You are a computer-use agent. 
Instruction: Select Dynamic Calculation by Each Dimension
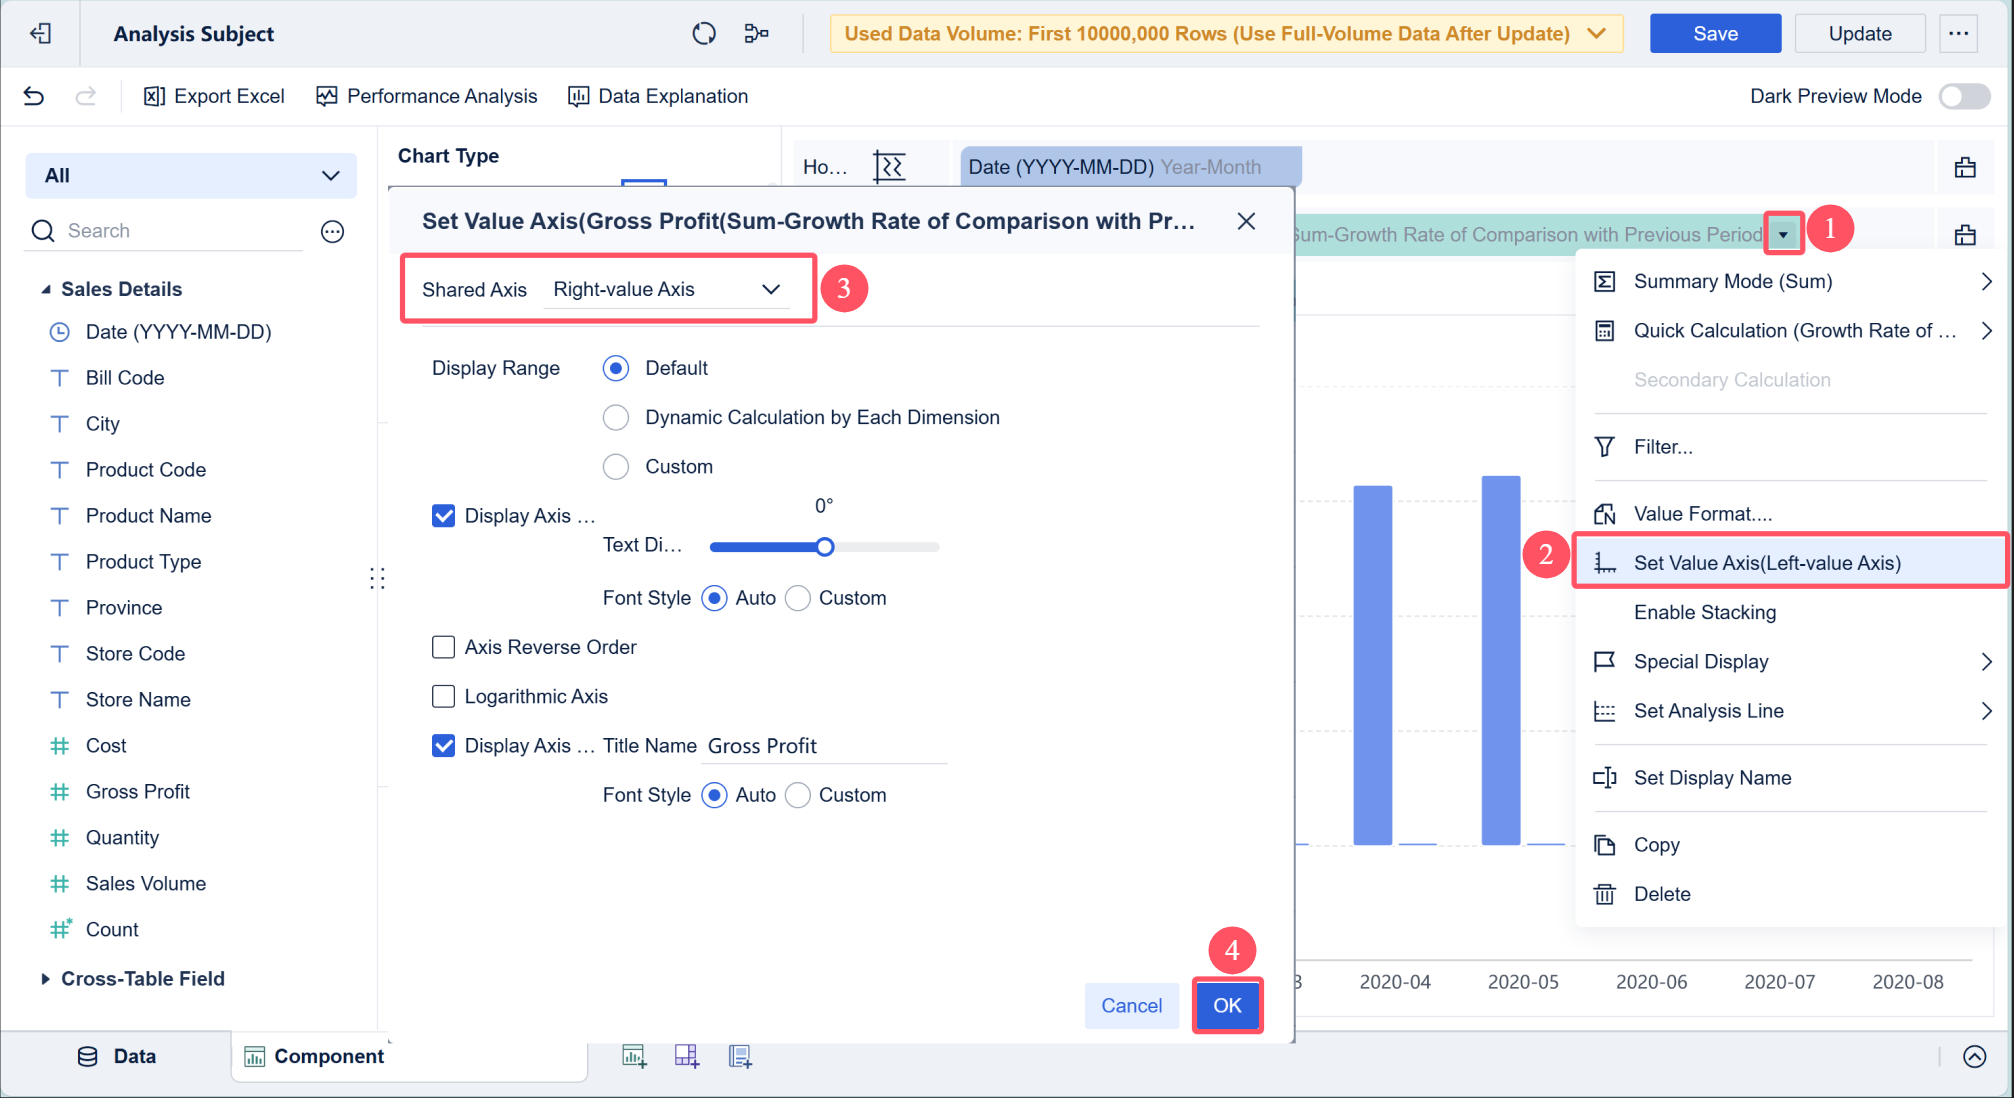pyautogui.click(x=616, y=417)
